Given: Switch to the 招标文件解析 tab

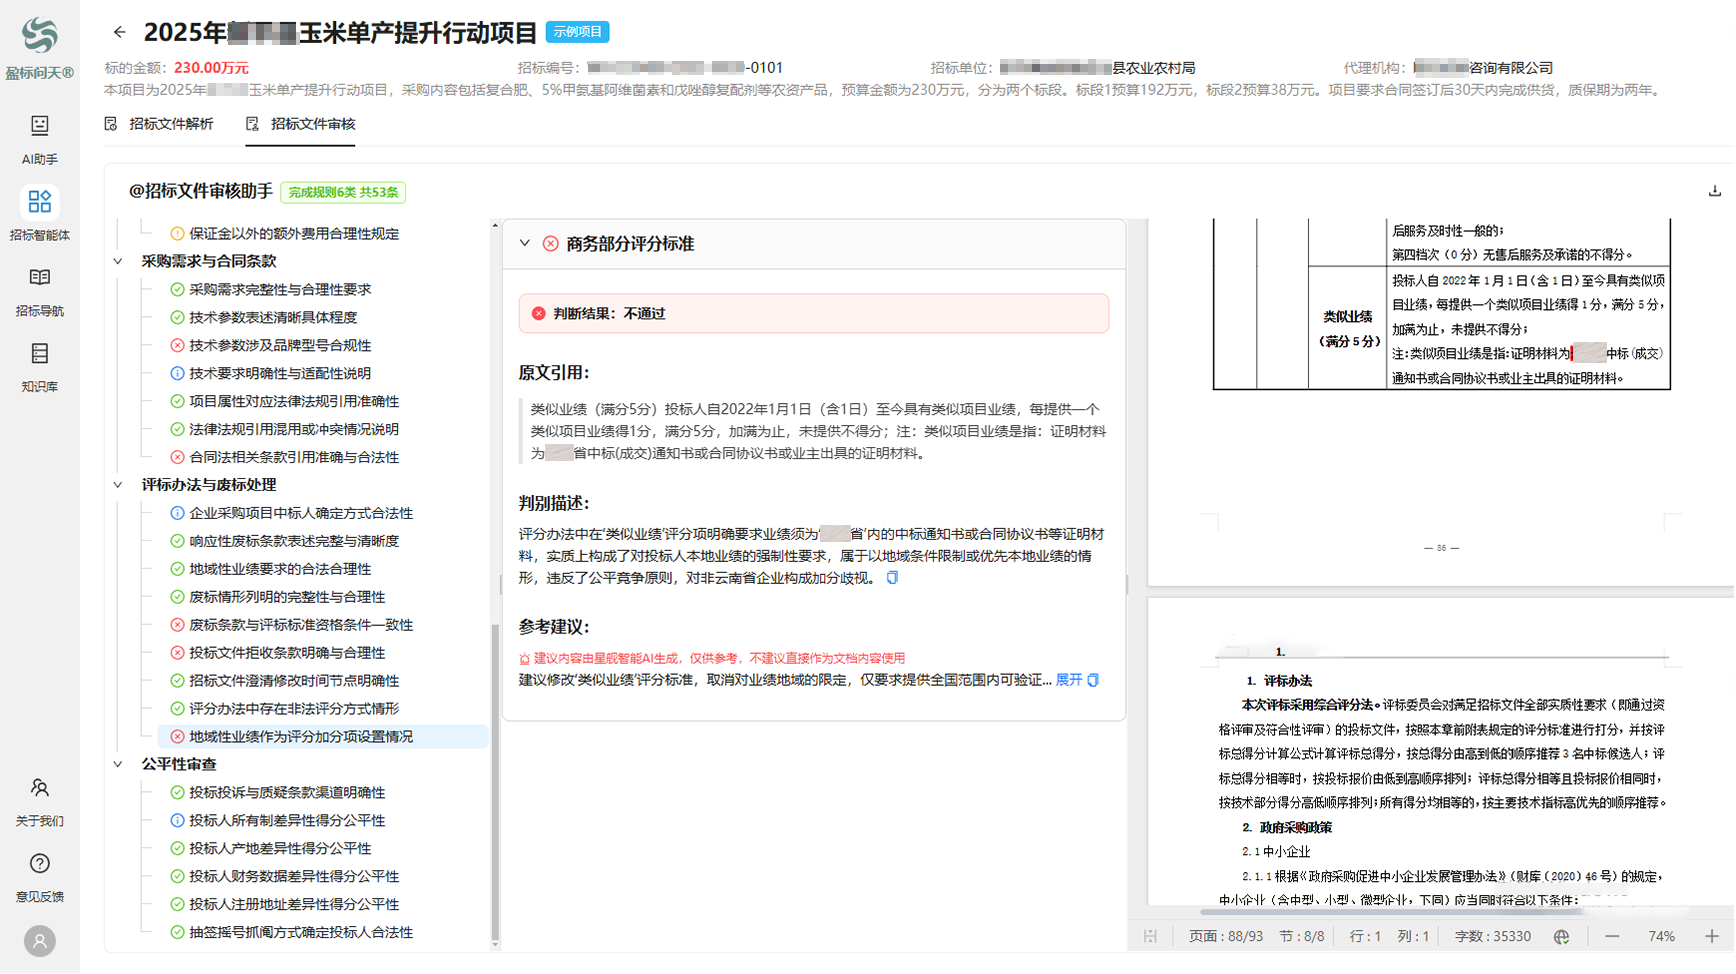Looking at the screenshot, I should [x=160, y=124].
